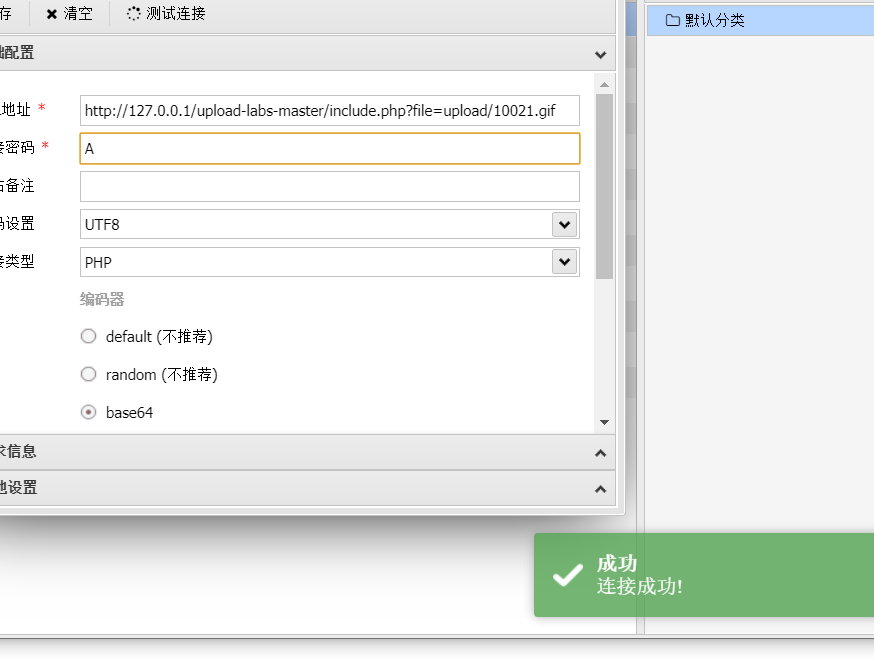
Task: Click the empty remarks input field
Action: [329, 186]
